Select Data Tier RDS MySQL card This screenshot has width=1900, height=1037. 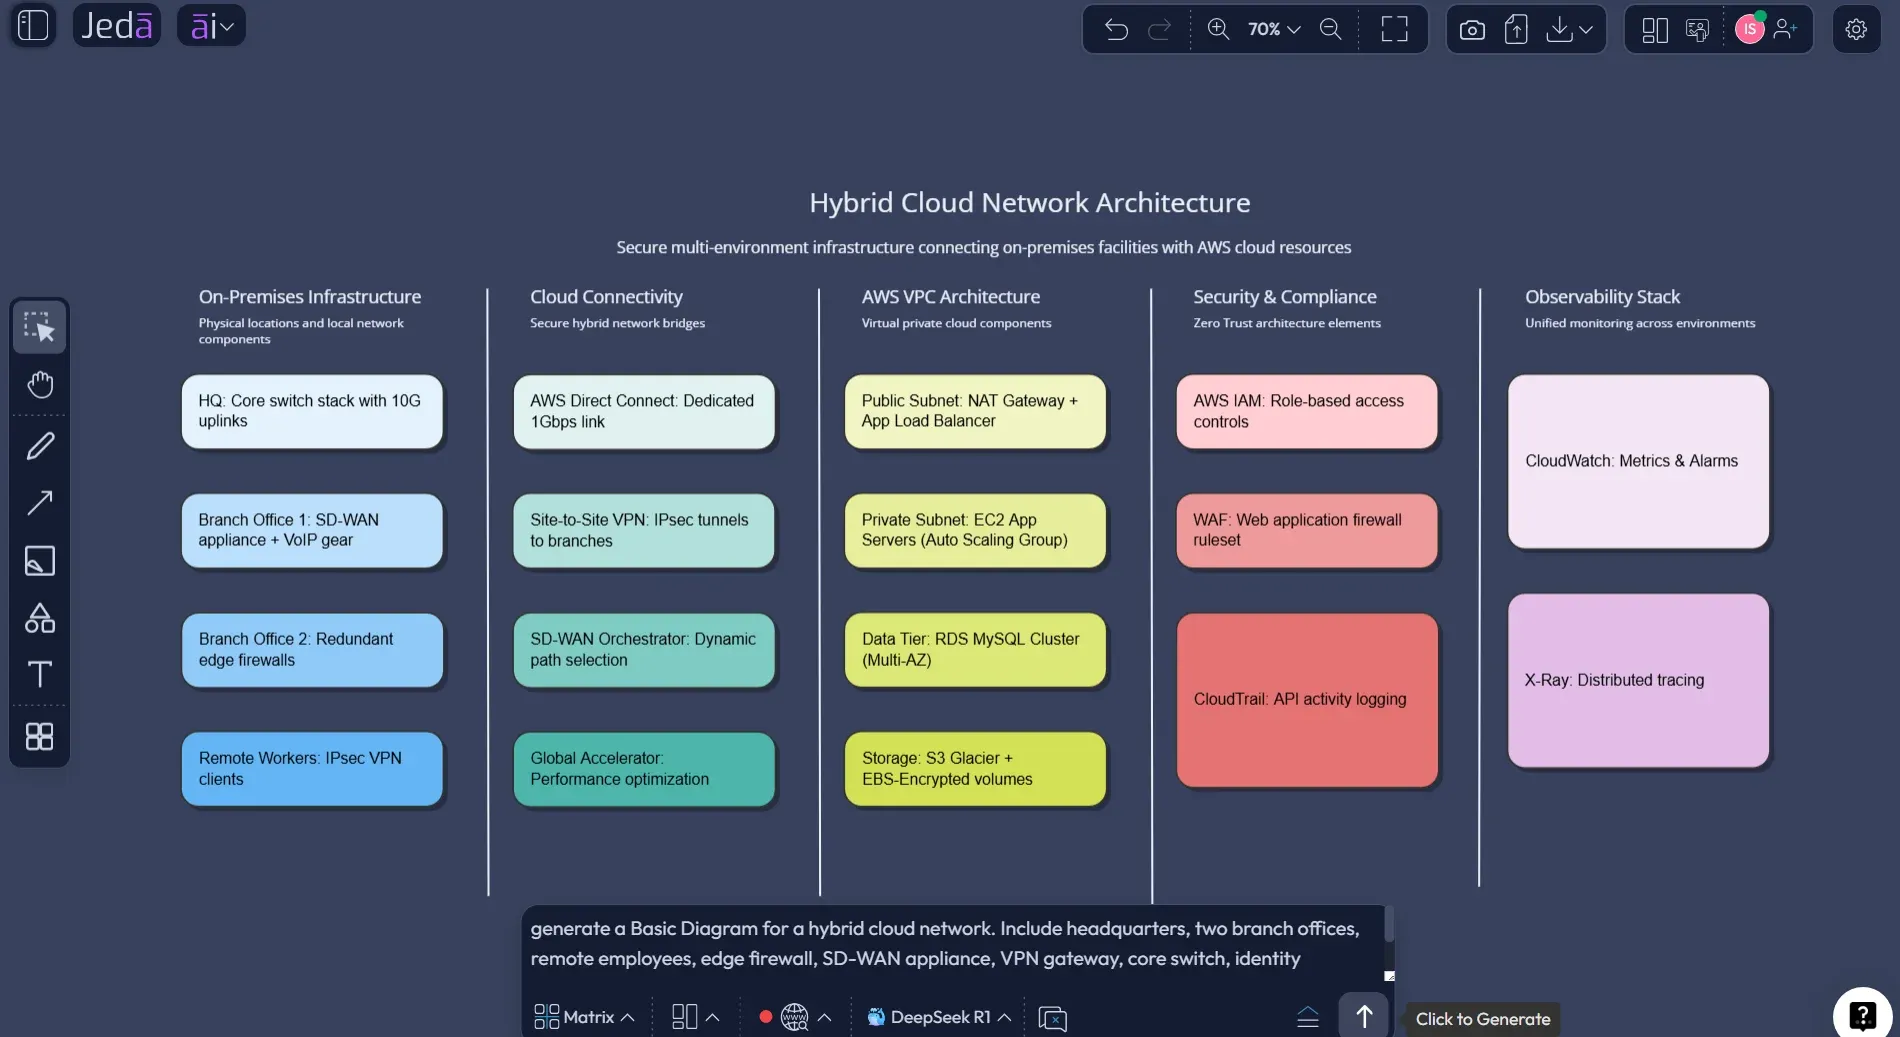[975, 649]
